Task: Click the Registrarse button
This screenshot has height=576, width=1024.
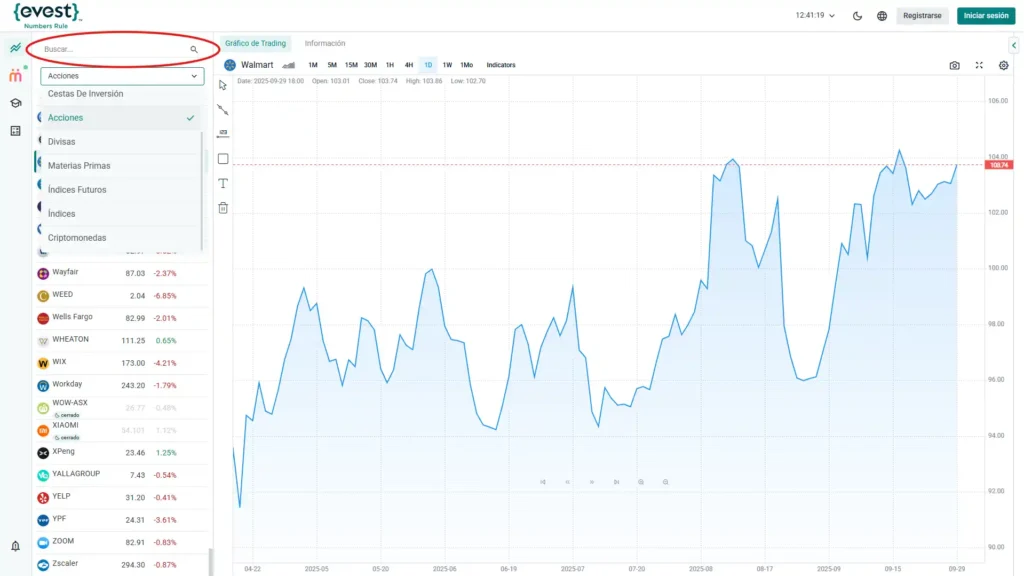Action: 921,16
